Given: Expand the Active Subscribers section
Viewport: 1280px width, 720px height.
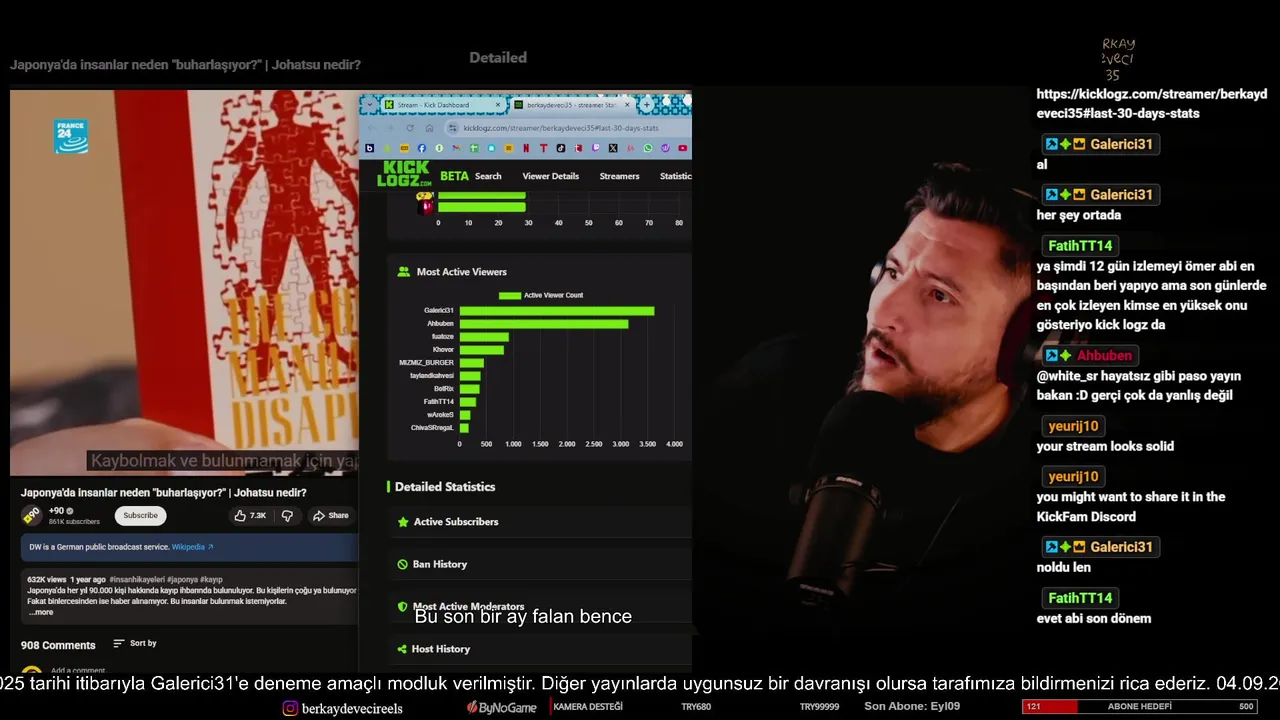Looking at the screenshot, I should click(540, 522).
